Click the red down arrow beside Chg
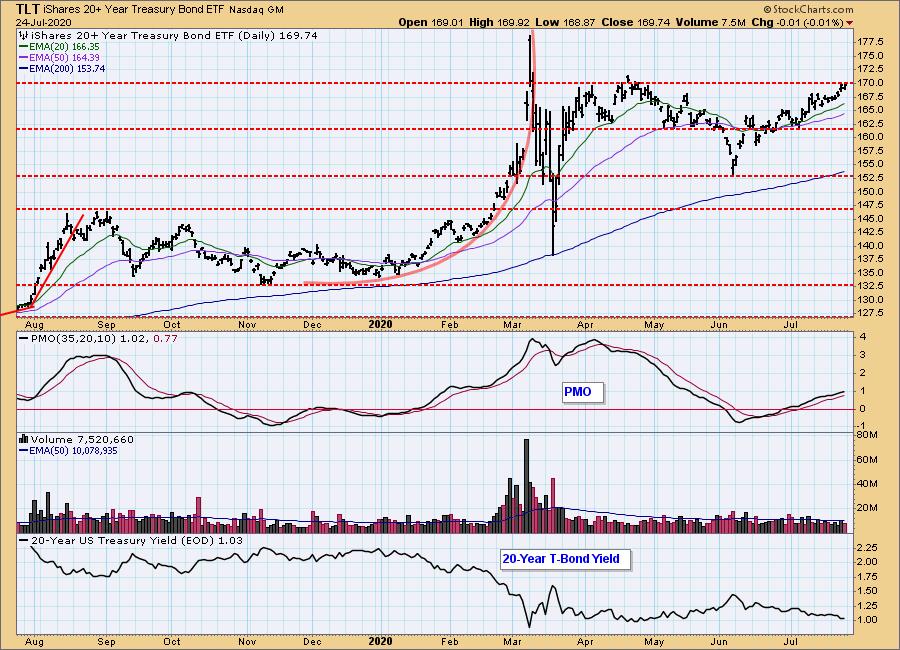900x650 pixels. click(849, 23)
